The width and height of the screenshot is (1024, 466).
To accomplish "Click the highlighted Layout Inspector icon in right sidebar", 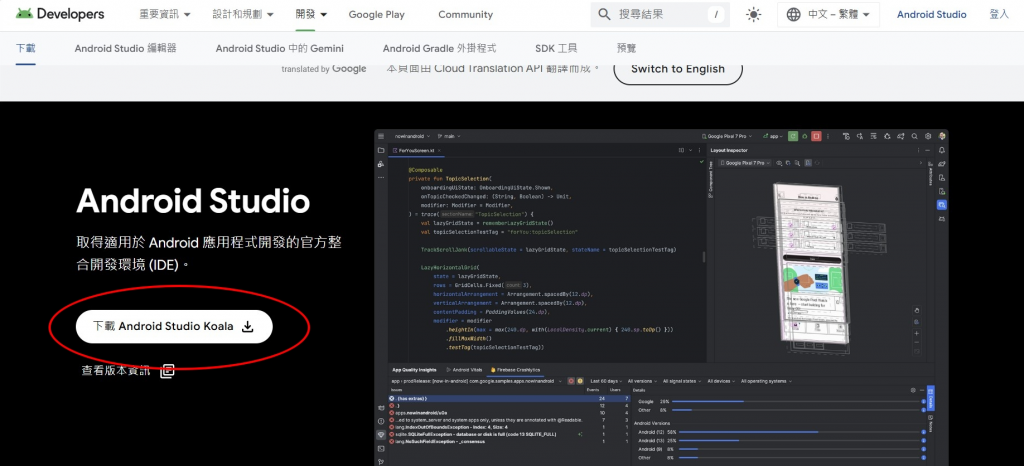I will [942, 205].
